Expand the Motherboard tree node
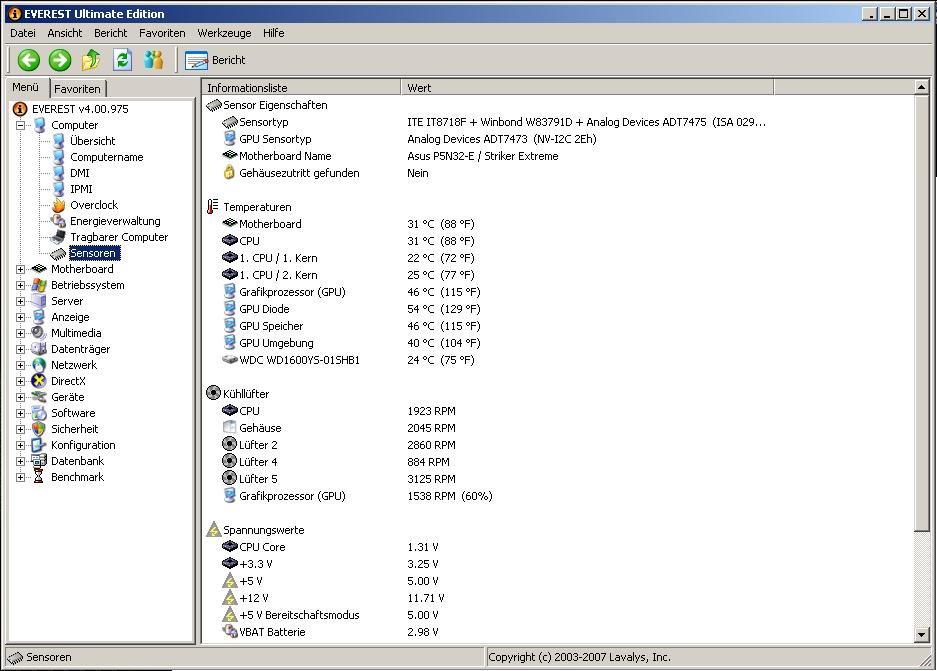This screenshot has width=937, height=671. point(20,269)
